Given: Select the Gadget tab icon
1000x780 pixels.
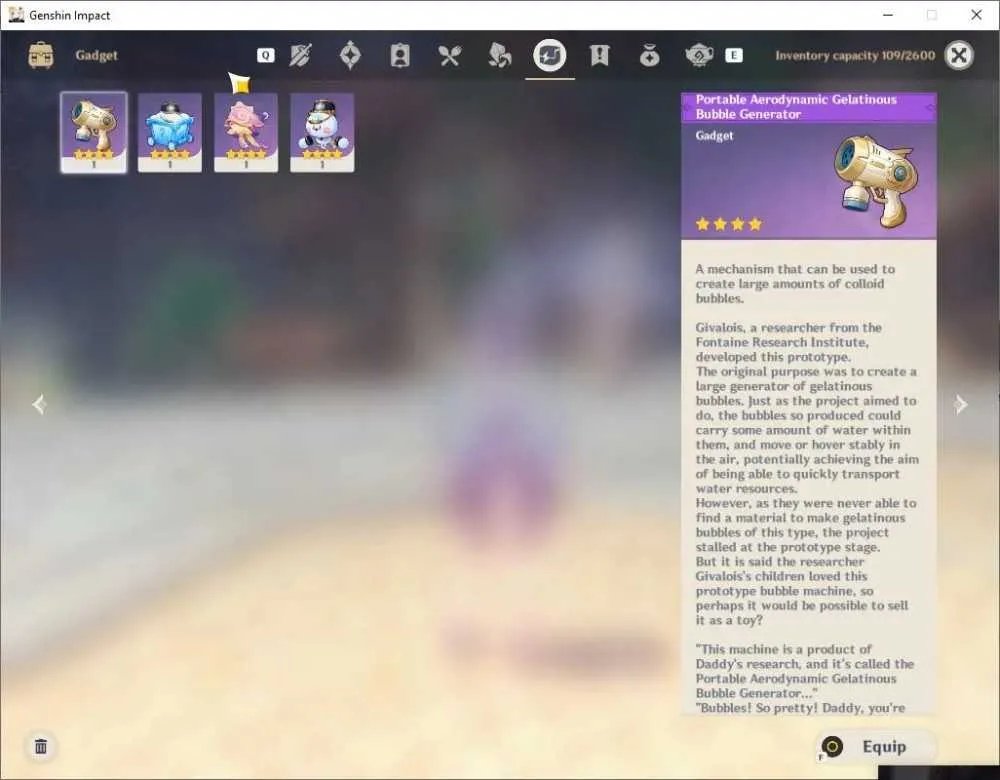Looking at the screenshot, I should pyautogui.click(x=550, y=55).
